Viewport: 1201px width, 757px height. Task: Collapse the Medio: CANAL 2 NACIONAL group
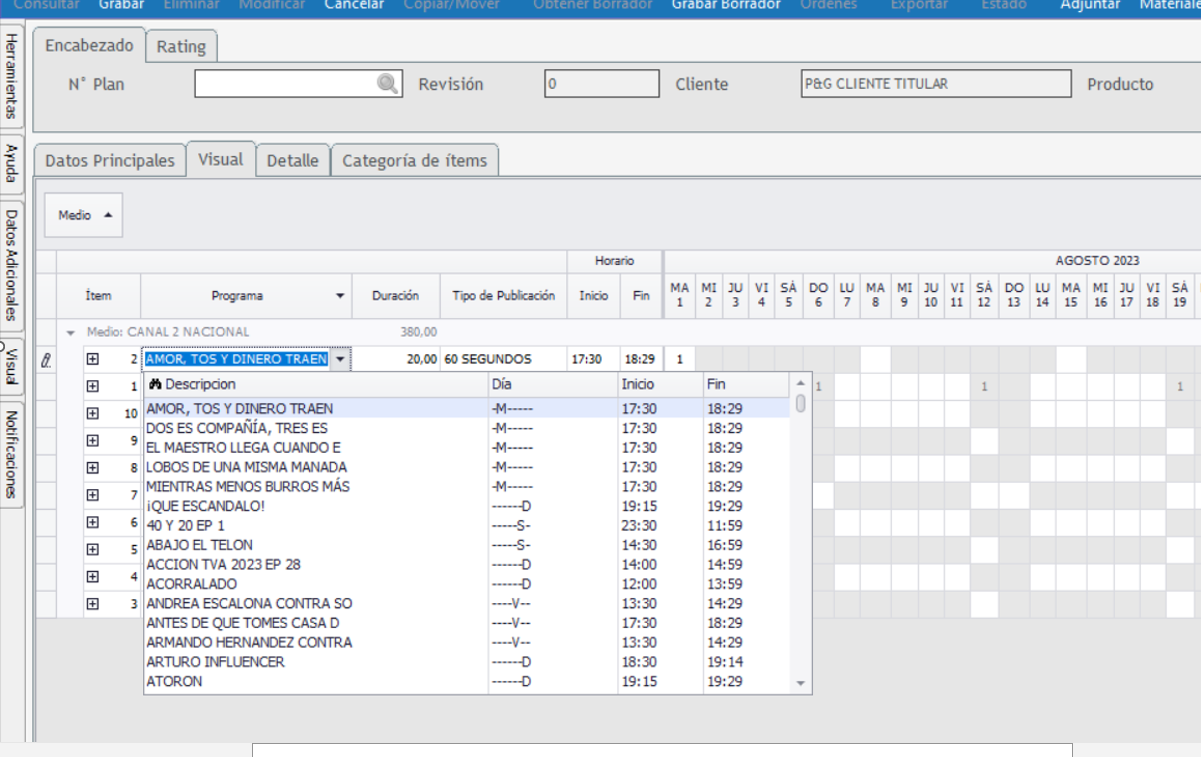click(71, 332)
